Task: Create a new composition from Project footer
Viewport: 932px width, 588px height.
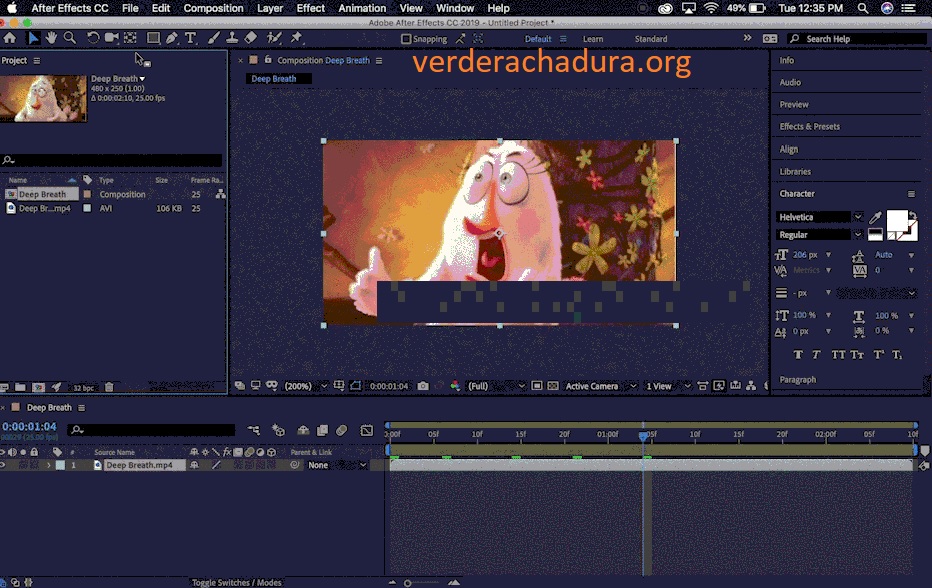Action: (39, 387)
